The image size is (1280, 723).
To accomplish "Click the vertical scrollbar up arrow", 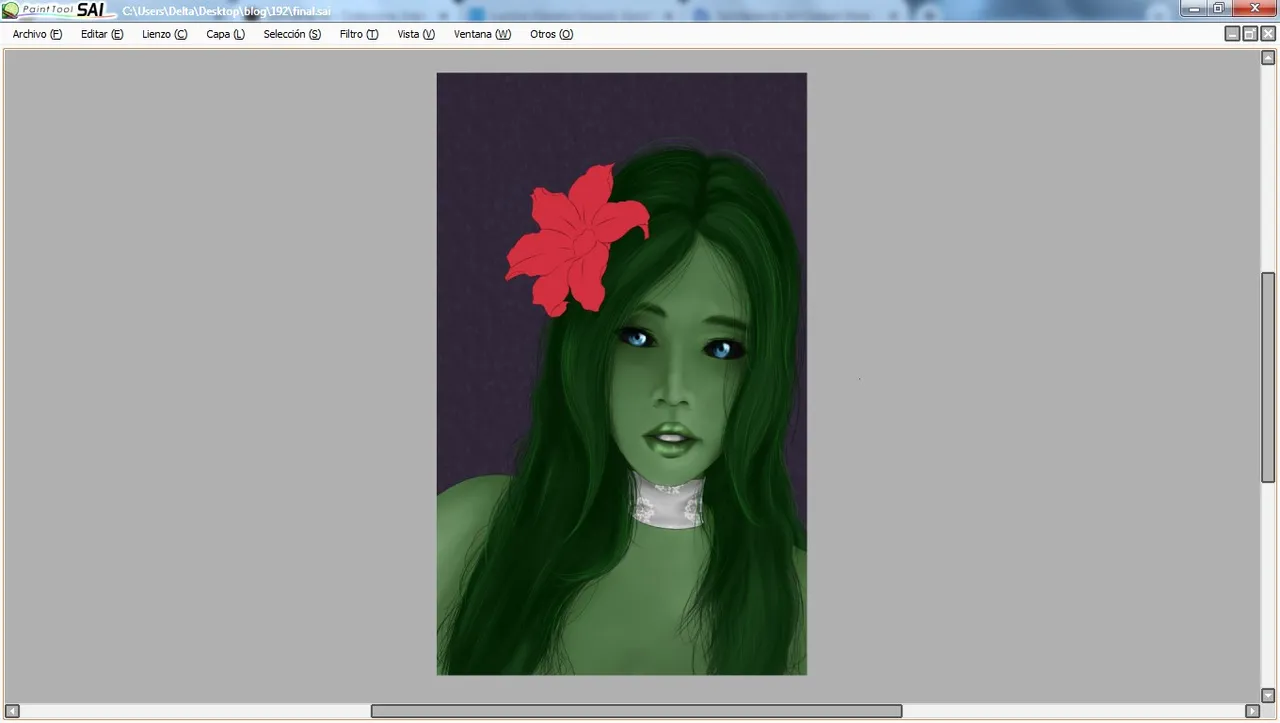I will (1268, 58).
